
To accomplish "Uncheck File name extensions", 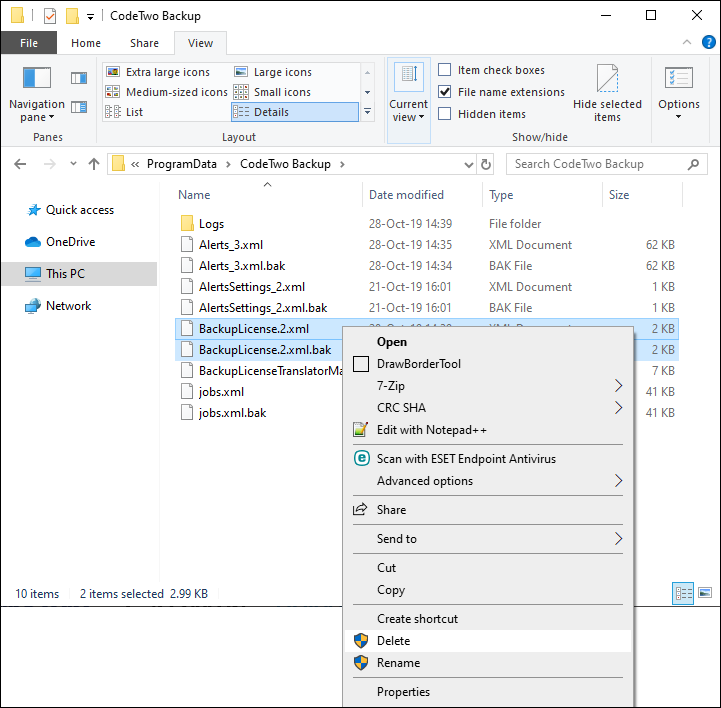I will (x=444, y=92).
